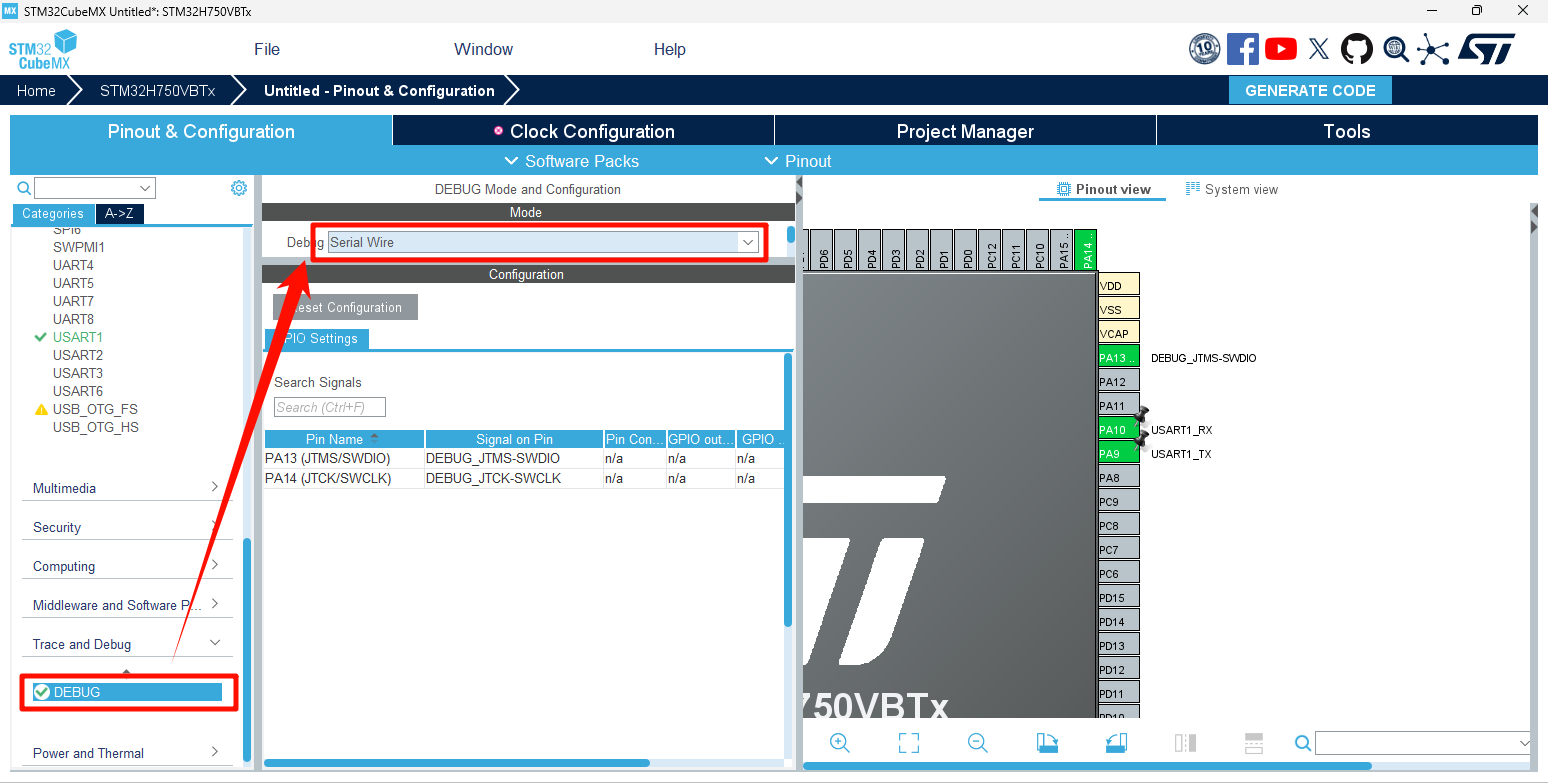Click the Reset Configuration button
The image size is (1548, 783).
[x=345, y=307]
